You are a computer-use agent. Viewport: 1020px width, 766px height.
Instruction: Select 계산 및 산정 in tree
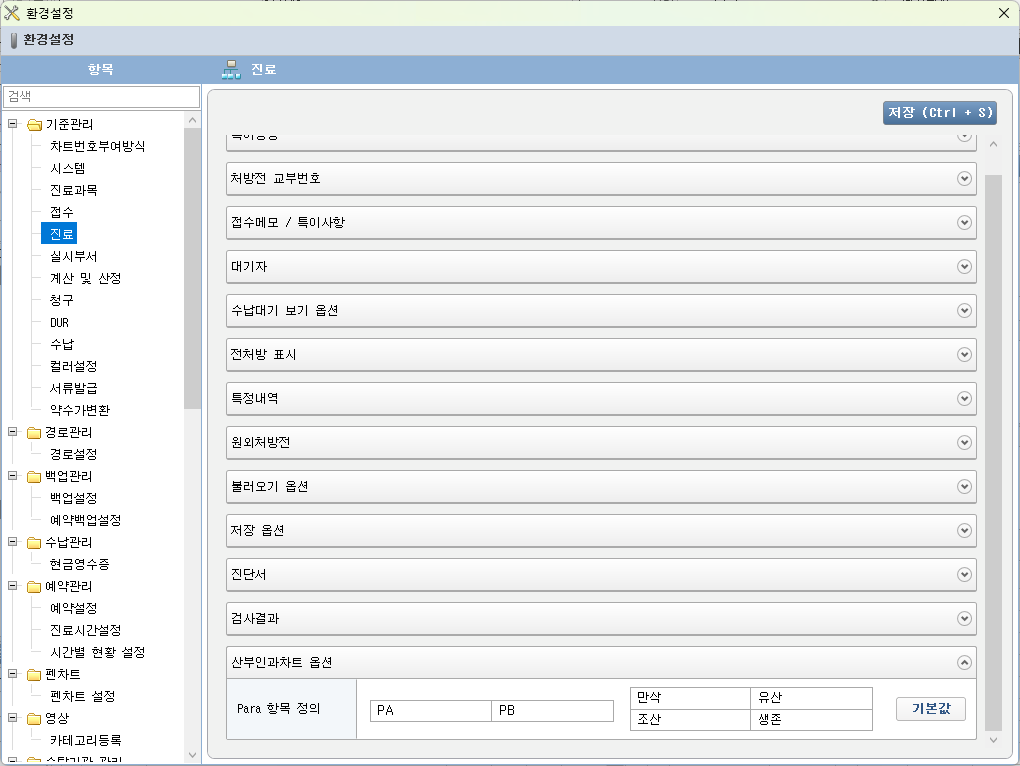[85, 278]
